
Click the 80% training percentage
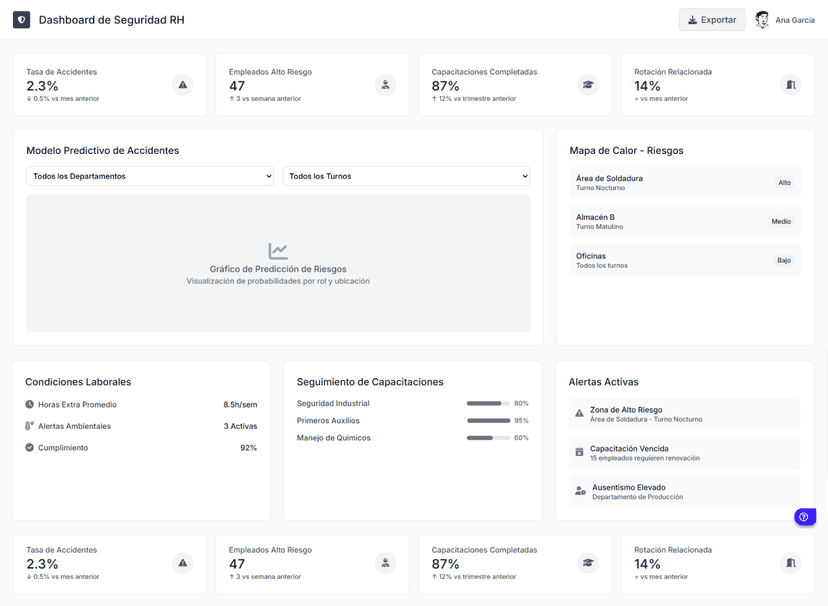(521, 403)
